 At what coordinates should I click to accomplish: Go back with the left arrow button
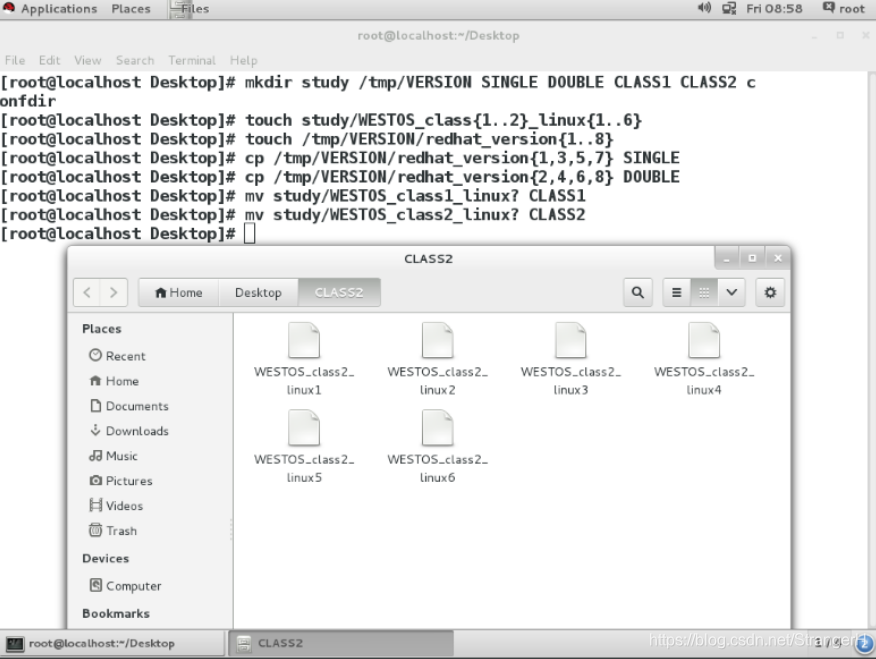tap(87, 293)
